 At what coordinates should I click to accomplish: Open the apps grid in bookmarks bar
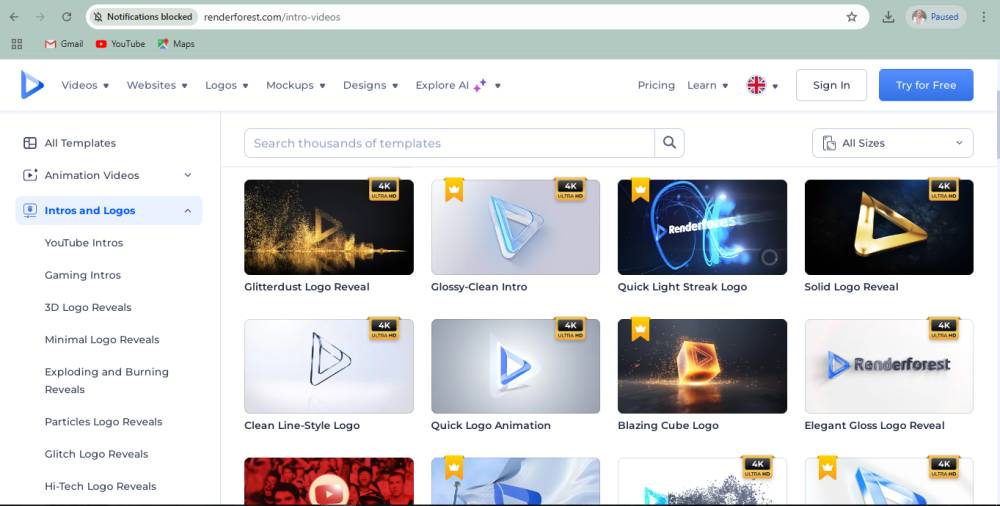[17, 44]
